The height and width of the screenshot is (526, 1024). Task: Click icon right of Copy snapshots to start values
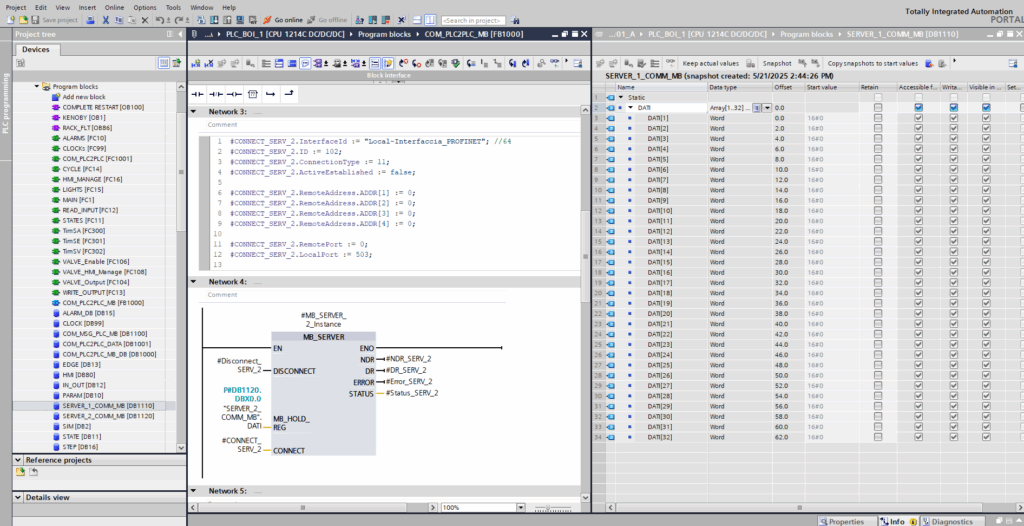click(x=929, y=63)
